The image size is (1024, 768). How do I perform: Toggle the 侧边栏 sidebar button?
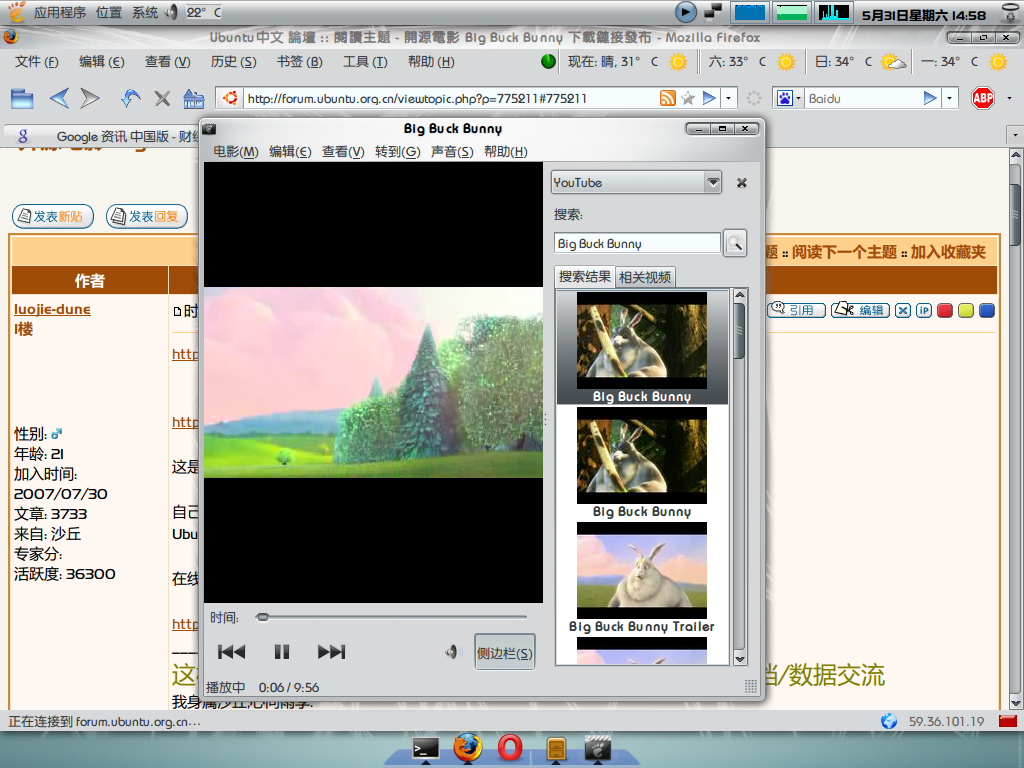(x=505, y=652)
